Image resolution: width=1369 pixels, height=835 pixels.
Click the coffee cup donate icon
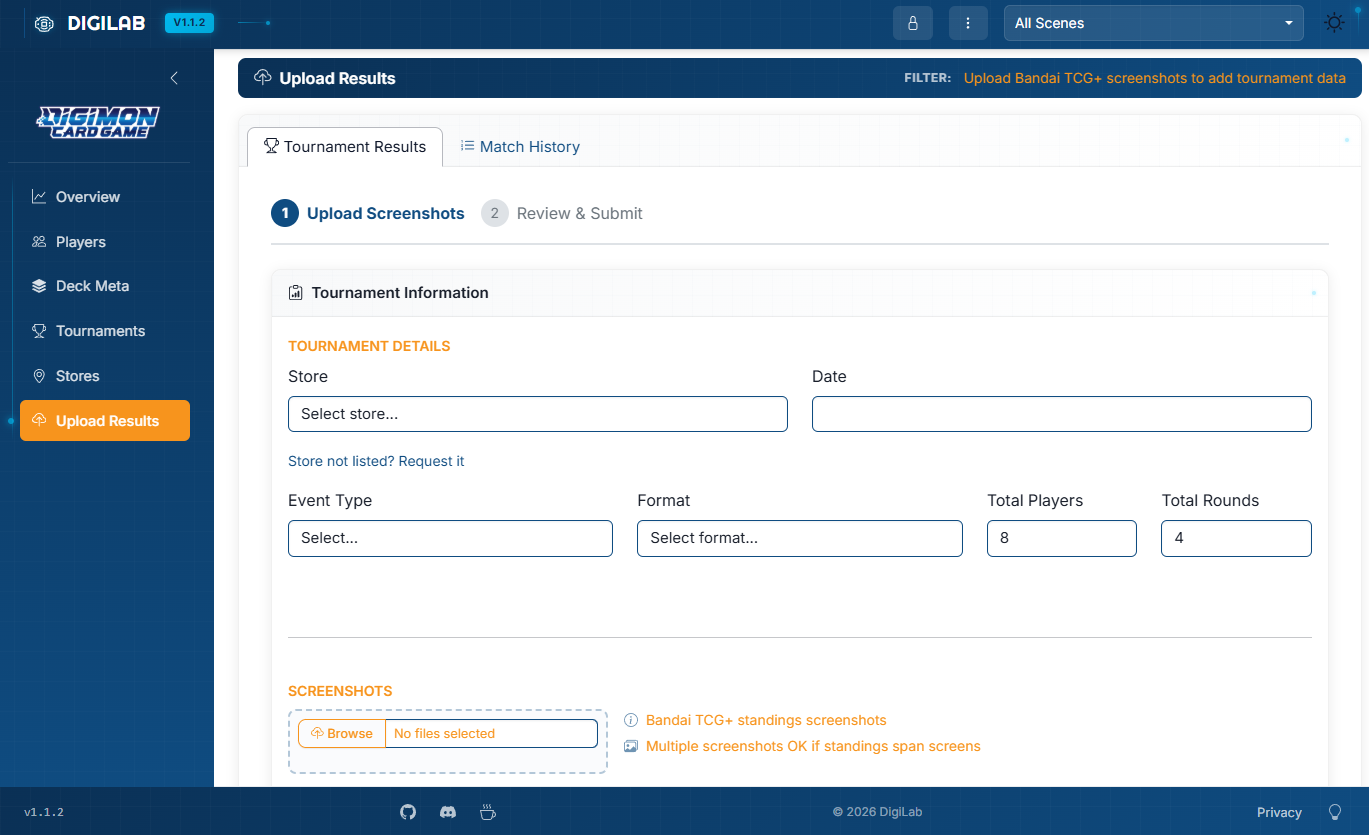488,812
